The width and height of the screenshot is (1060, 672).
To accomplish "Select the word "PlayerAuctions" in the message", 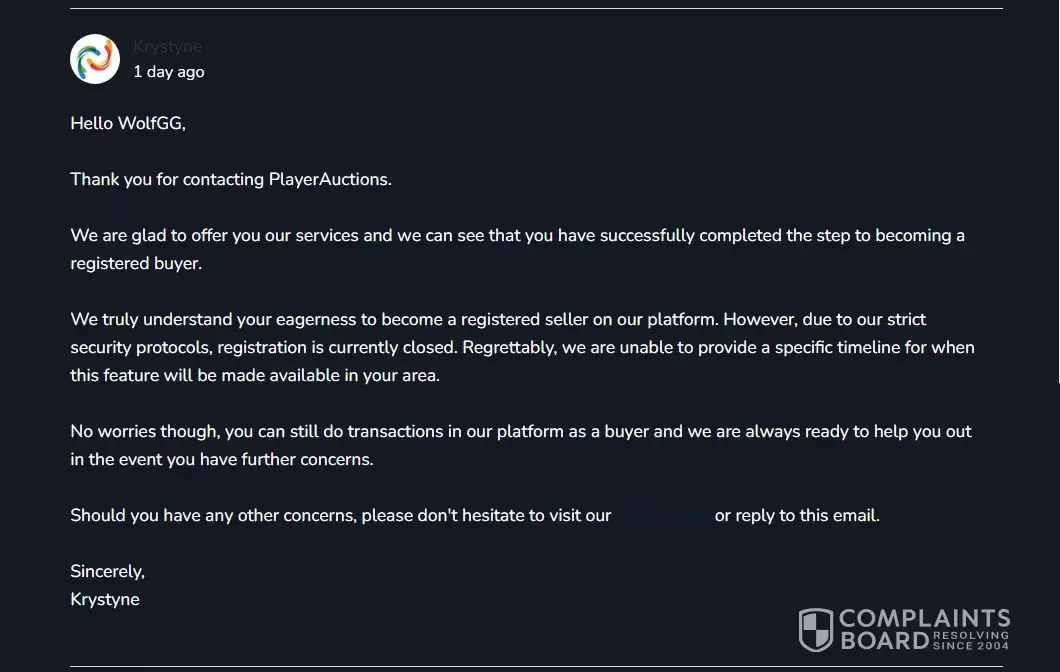I will [328, 180].
